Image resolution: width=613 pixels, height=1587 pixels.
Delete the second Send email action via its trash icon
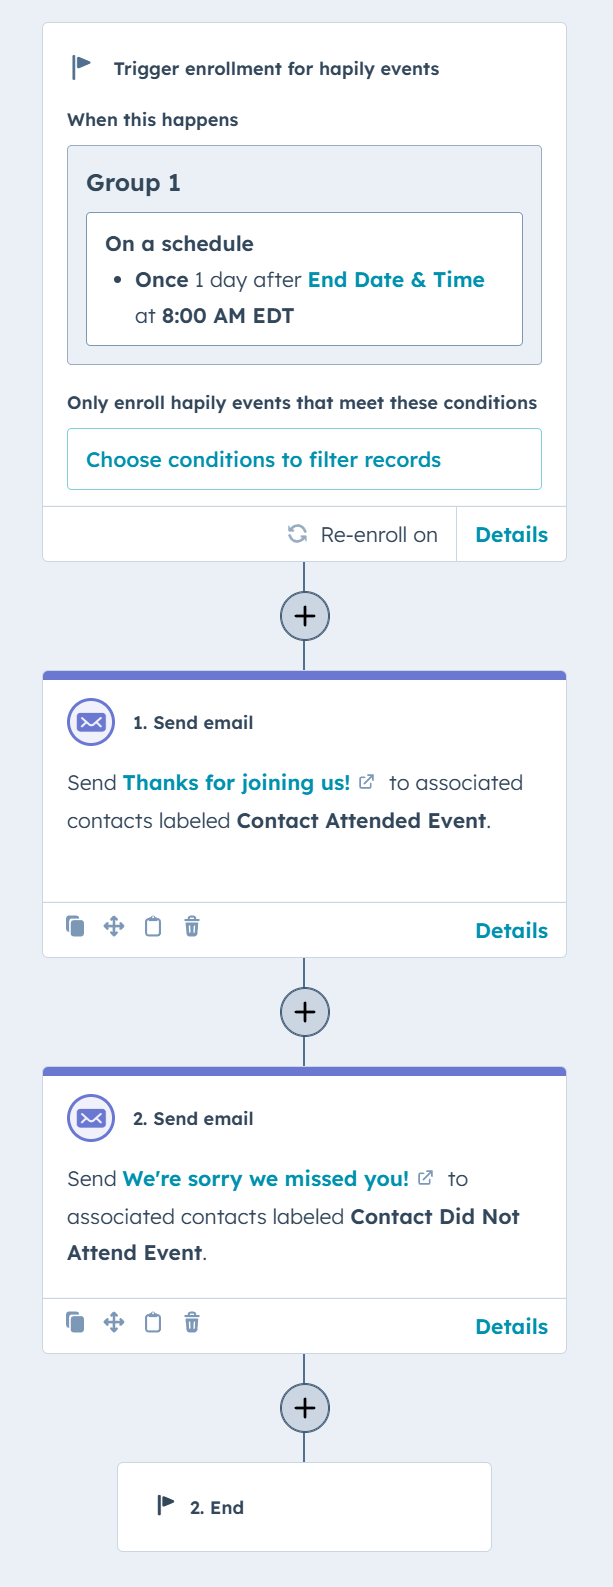point(192,1322)
